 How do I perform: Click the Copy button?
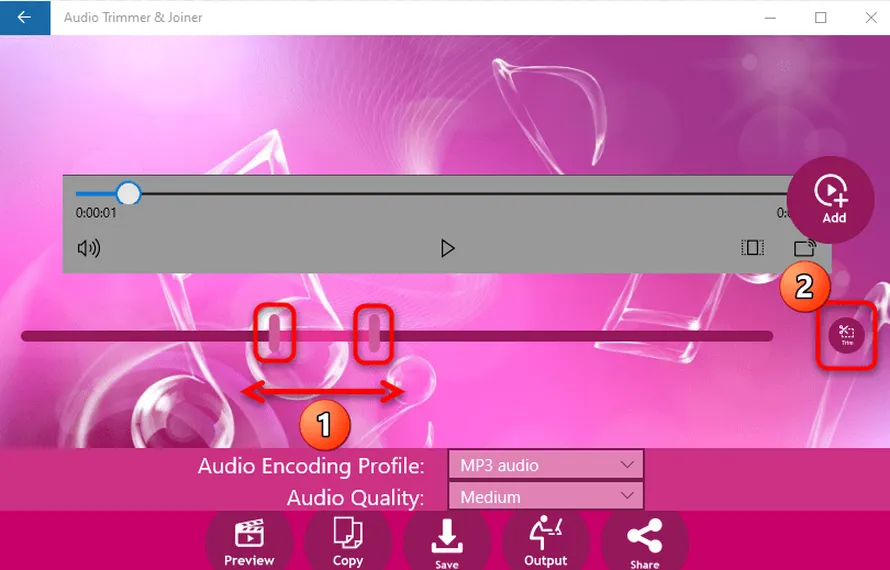pos(348,543)
